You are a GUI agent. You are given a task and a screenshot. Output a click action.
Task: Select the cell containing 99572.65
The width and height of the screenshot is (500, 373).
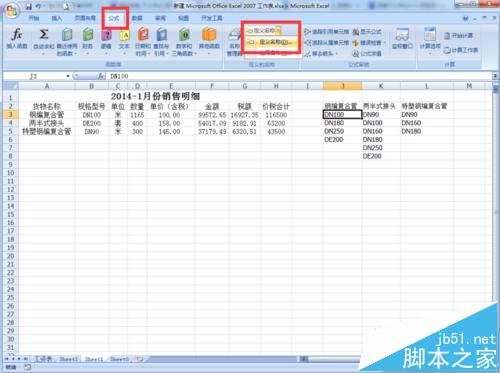point(212,115)
